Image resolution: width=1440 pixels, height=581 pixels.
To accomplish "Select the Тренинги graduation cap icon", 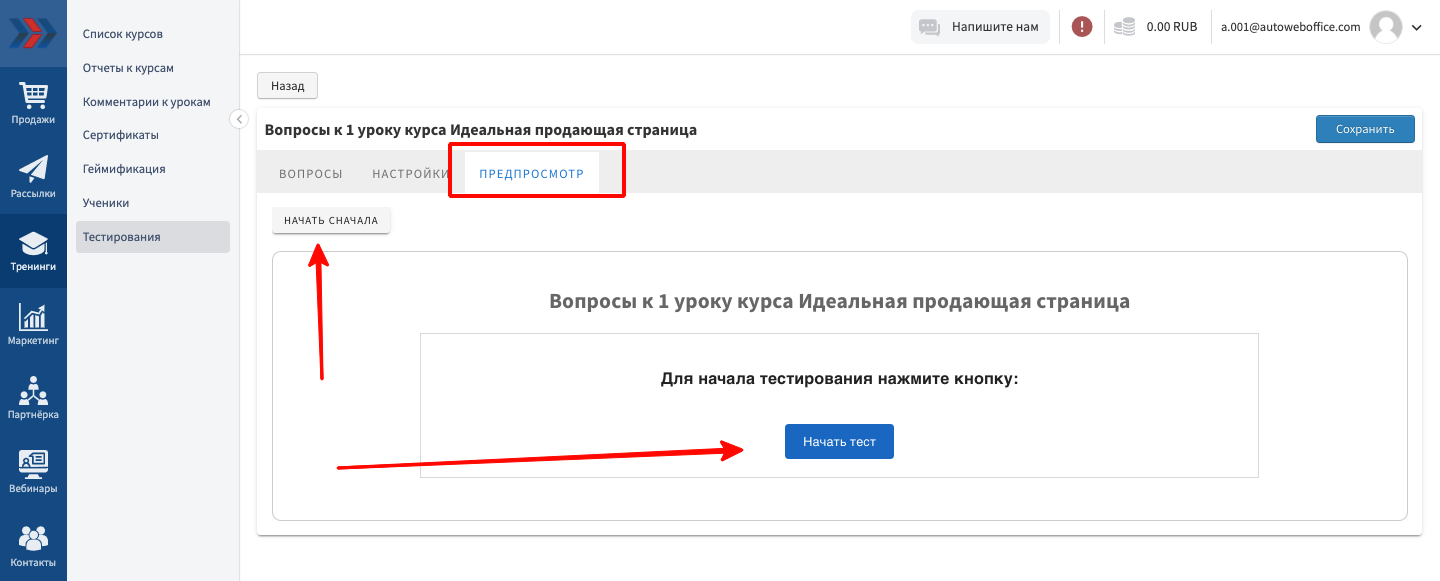I will (x=33, y=251).
